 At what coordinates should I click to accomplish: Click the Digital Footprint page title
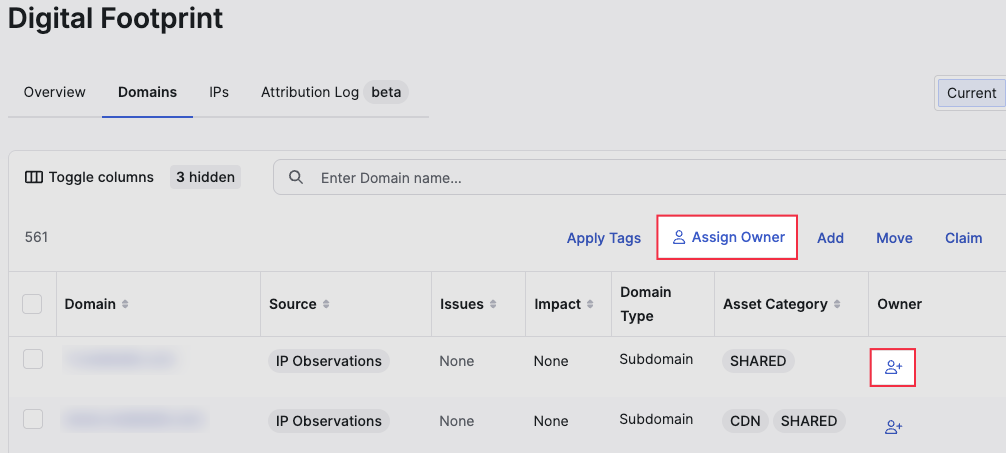(x=115, y=18)
